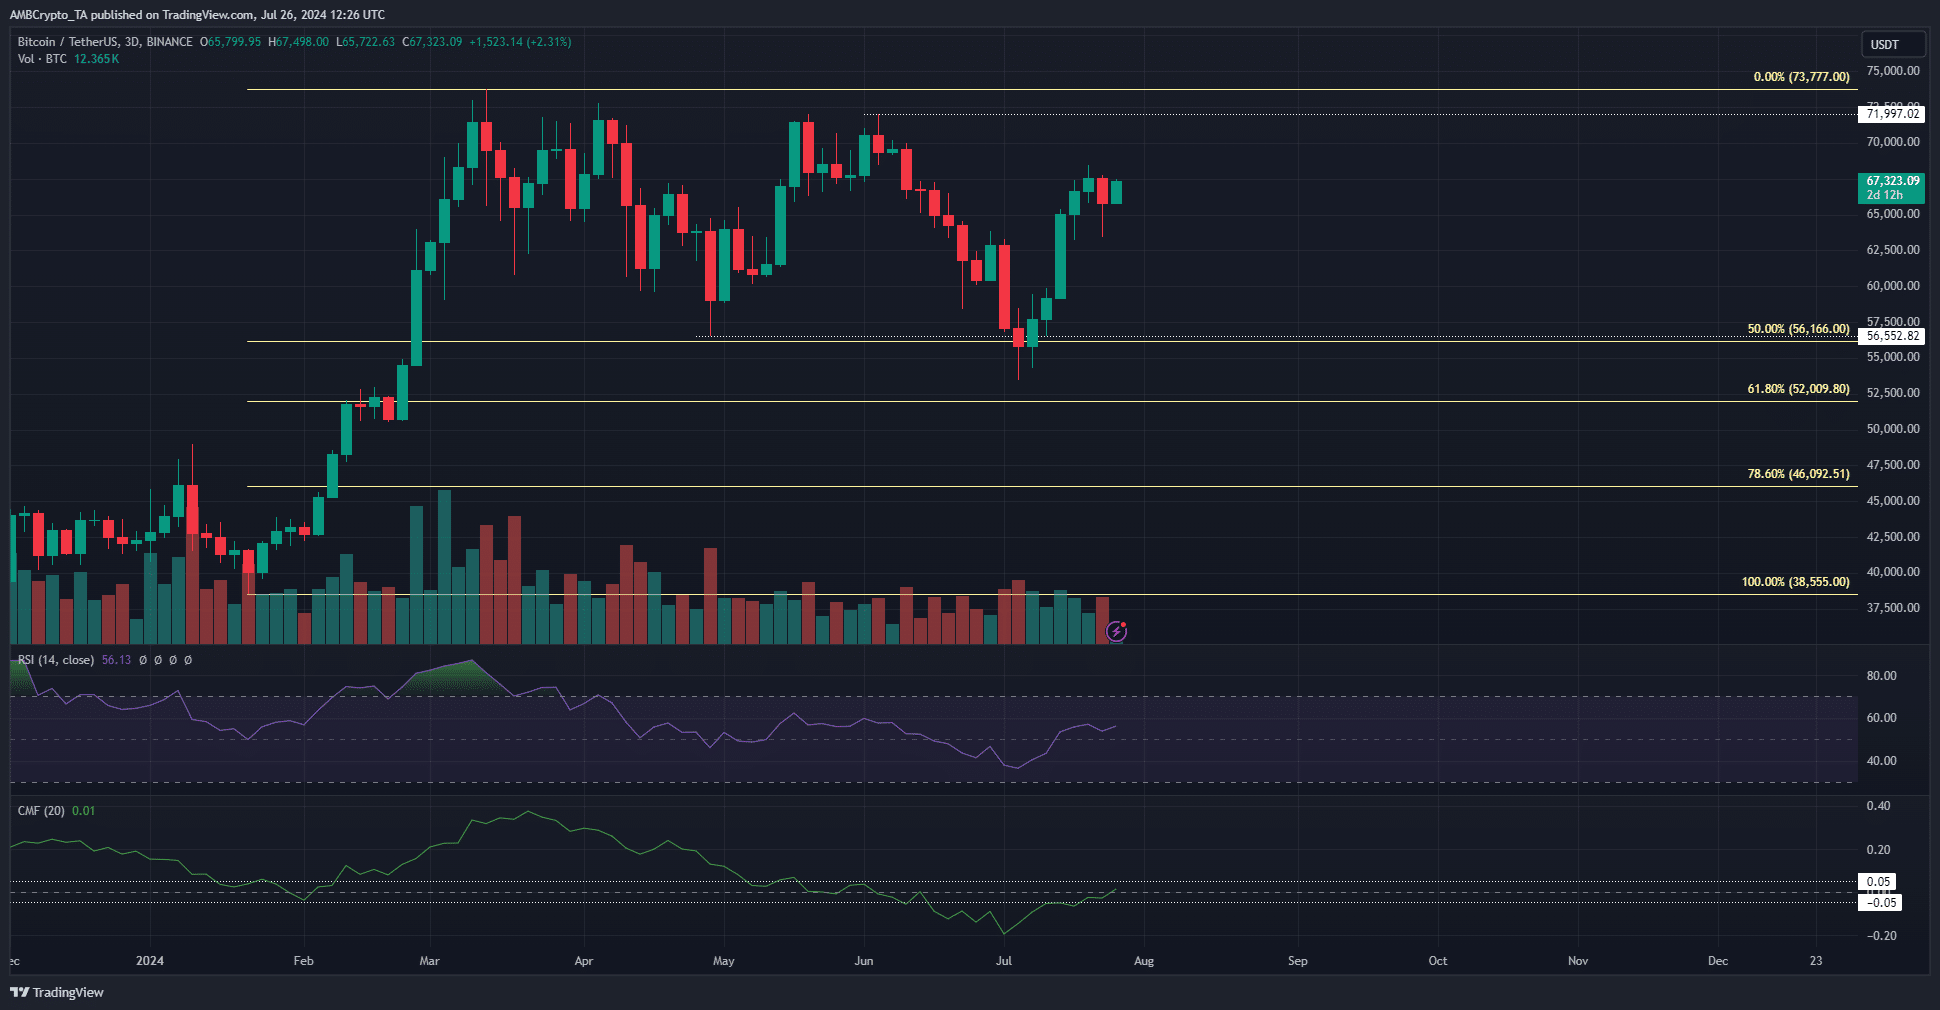Click the 75,000.00 price axis label
1940x1010 pixels.
tap(1893, 71)
